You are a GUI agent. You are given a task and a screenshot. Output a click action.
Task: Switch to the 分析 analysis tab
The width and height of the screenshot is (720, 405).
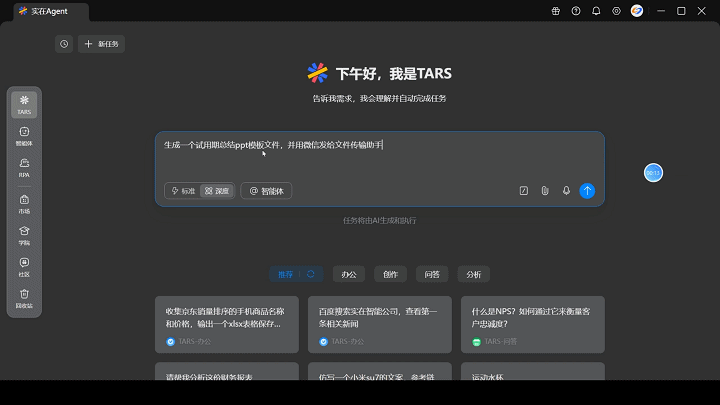point(473,274)
